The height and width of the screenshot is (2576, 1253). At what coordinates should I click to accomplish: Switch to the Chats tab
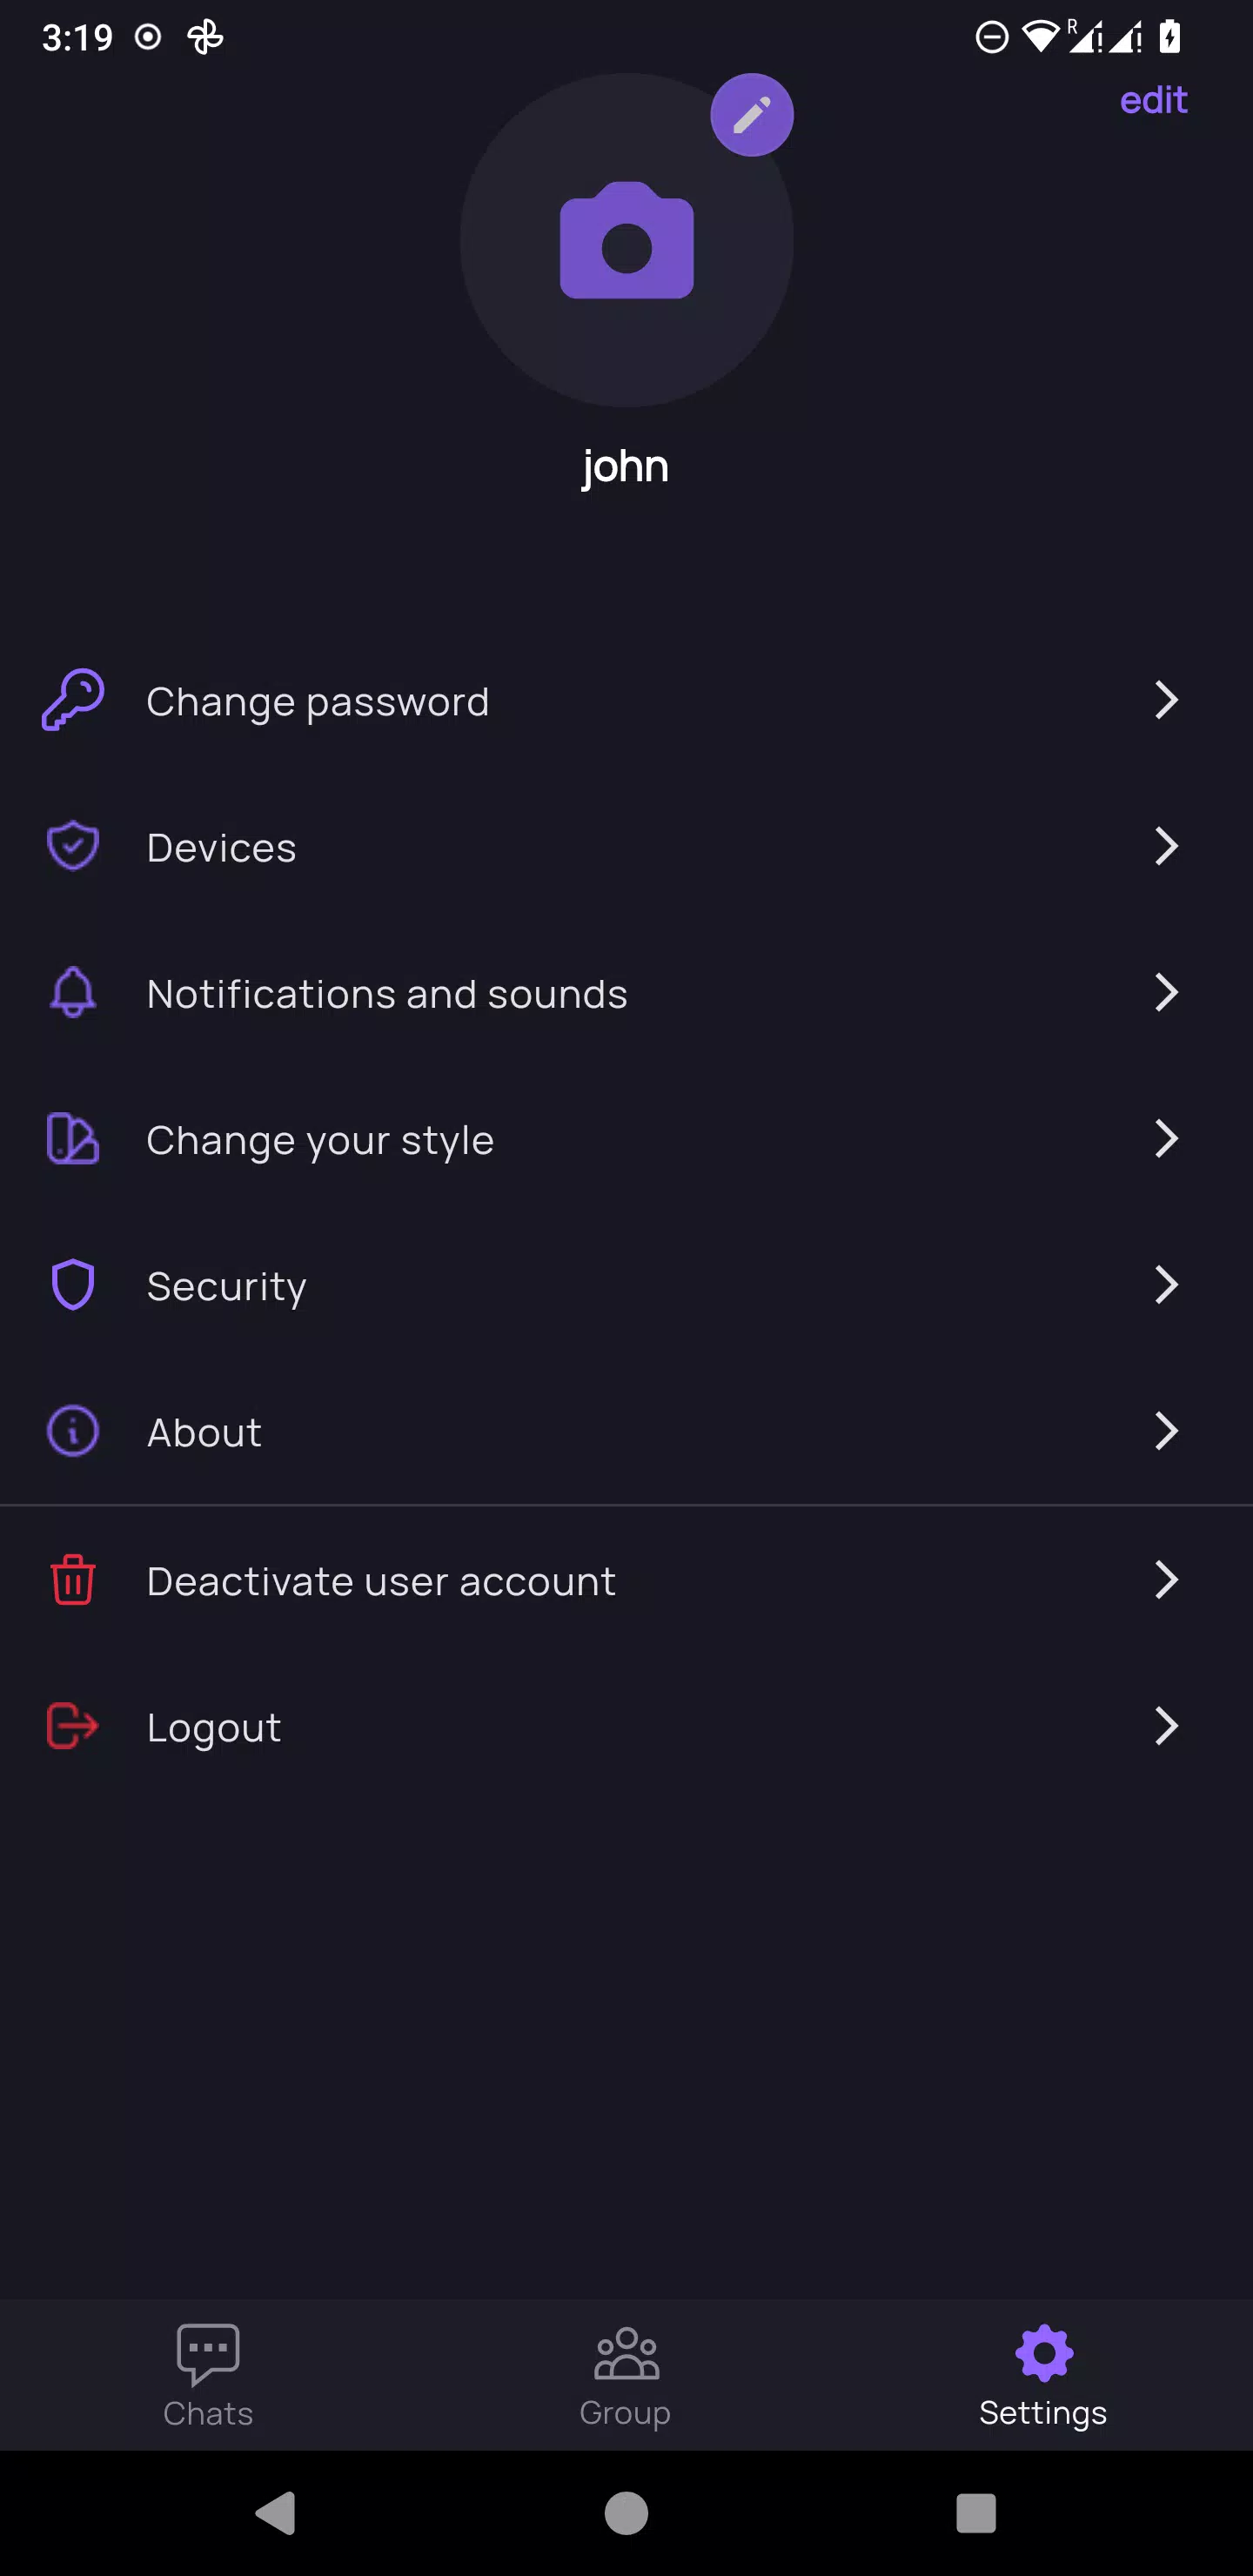(x=208, y=2375)
